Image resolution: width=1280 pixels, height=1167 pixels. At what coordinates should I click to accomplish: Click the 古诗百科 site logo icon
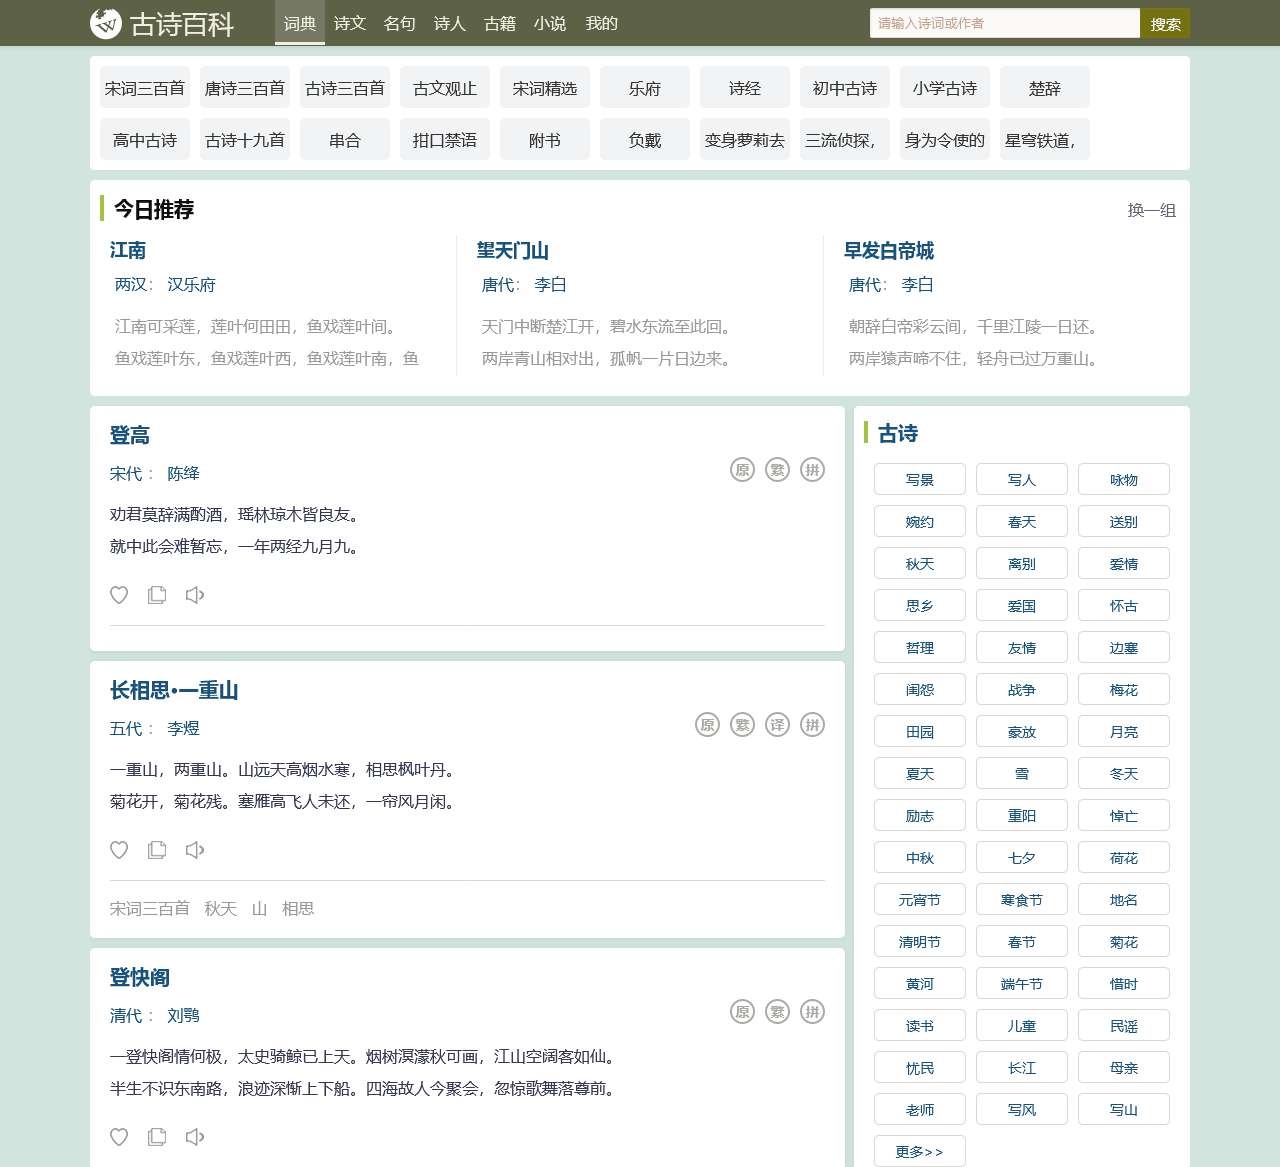(x=105, y=23)
